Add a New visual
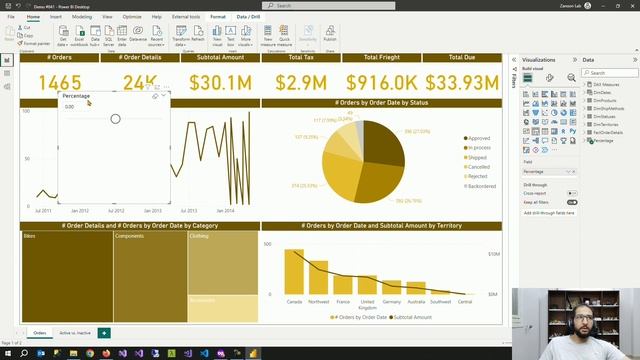The width and height of the screenshot is (640, 360). pos(217,36)
